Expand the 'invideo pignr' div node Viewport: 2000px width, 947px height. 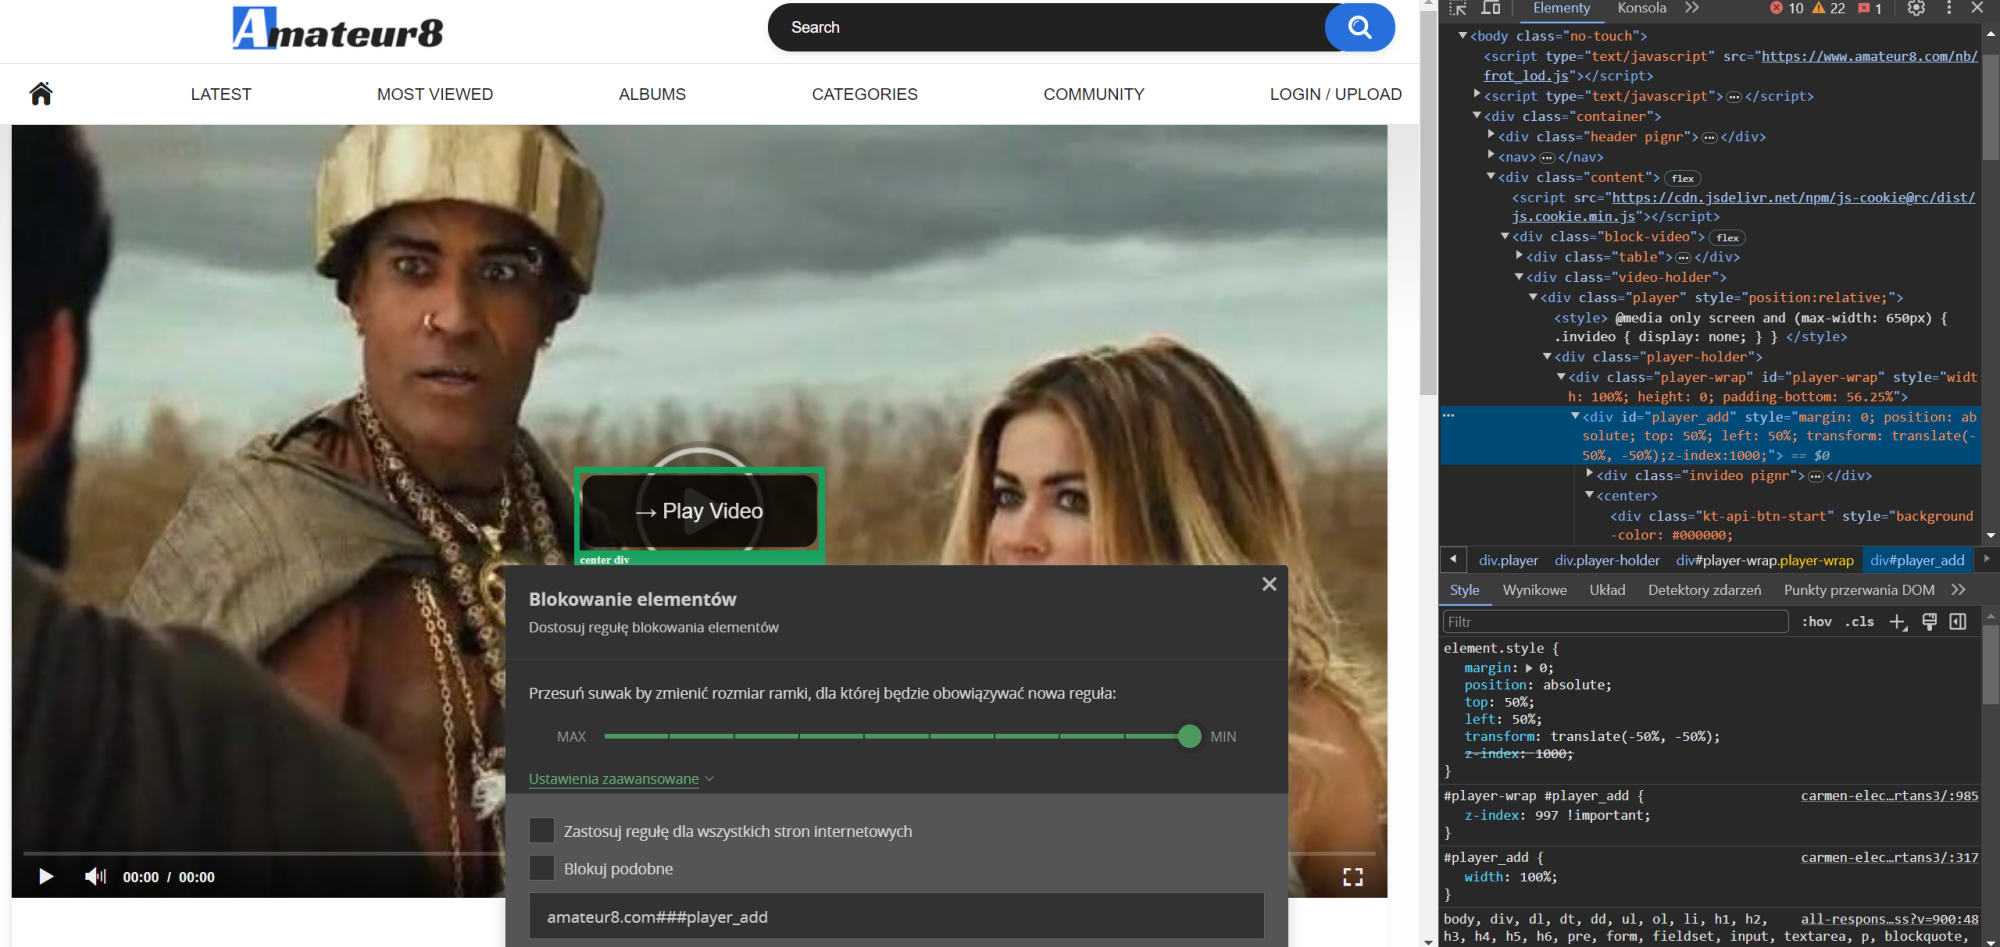[1590, 475]
